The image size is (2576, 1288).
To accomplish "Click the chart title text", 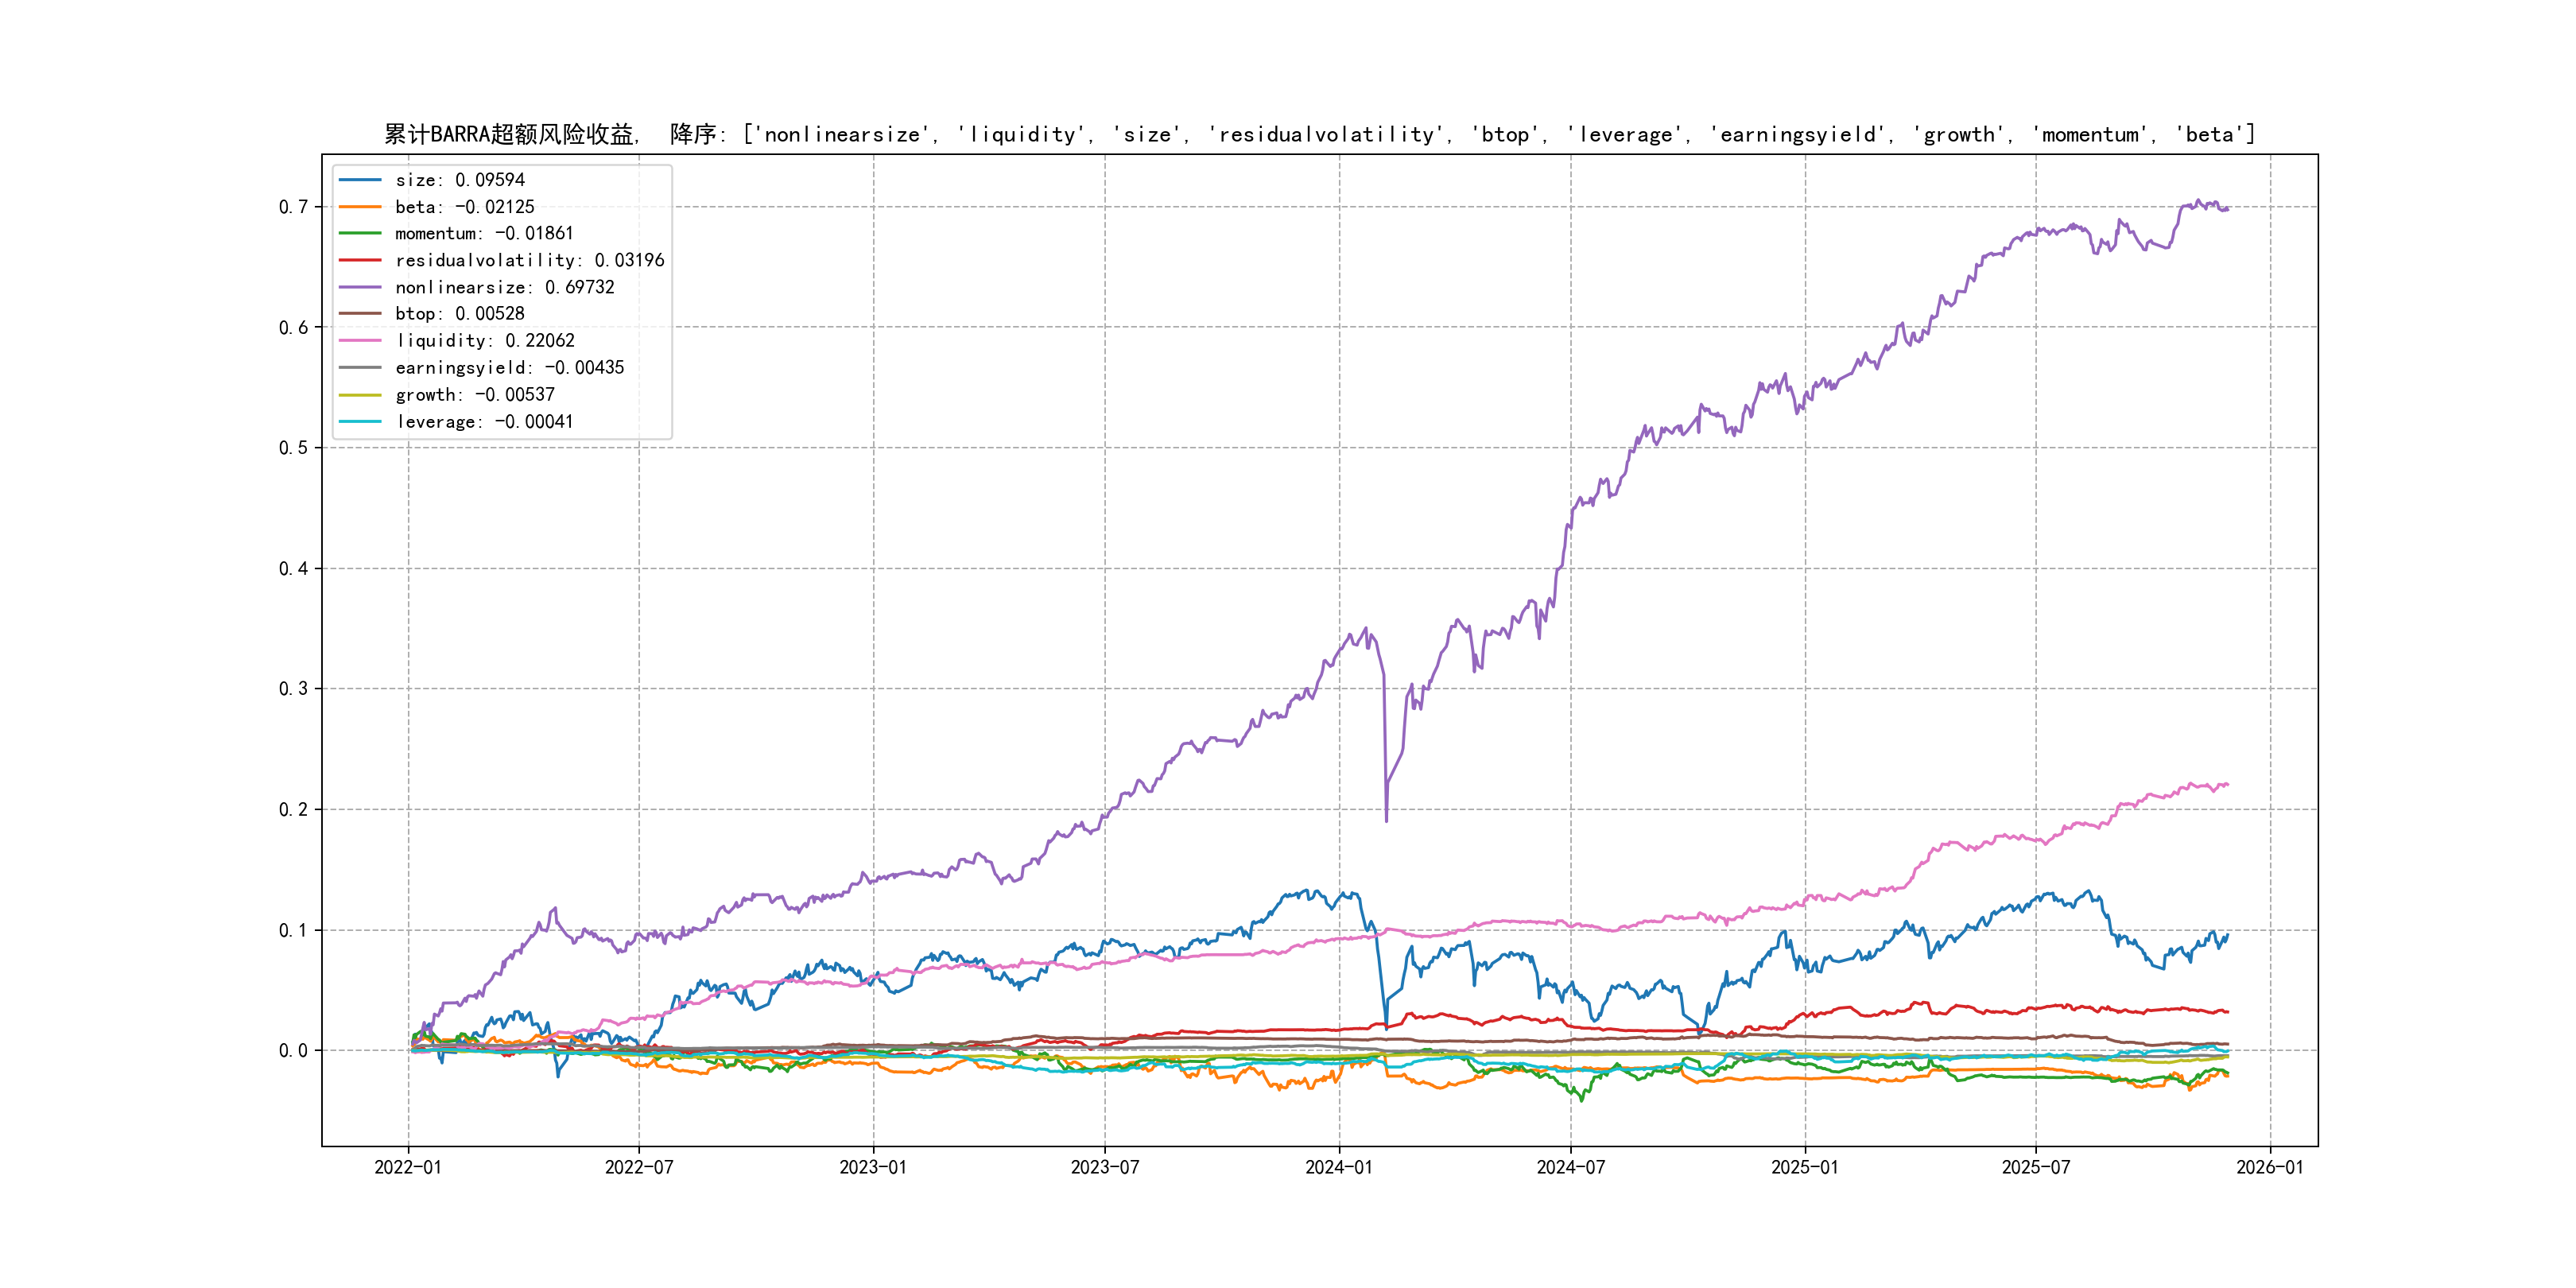I will coord(1319,134).
